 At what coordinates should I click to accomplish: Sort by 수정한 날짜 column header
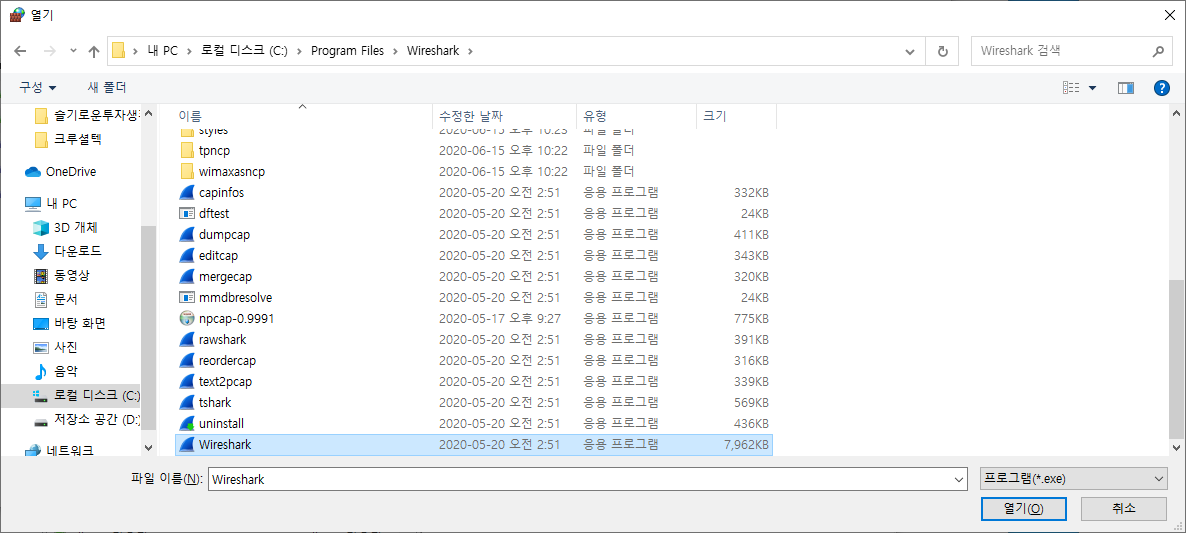tap(504, 116)
